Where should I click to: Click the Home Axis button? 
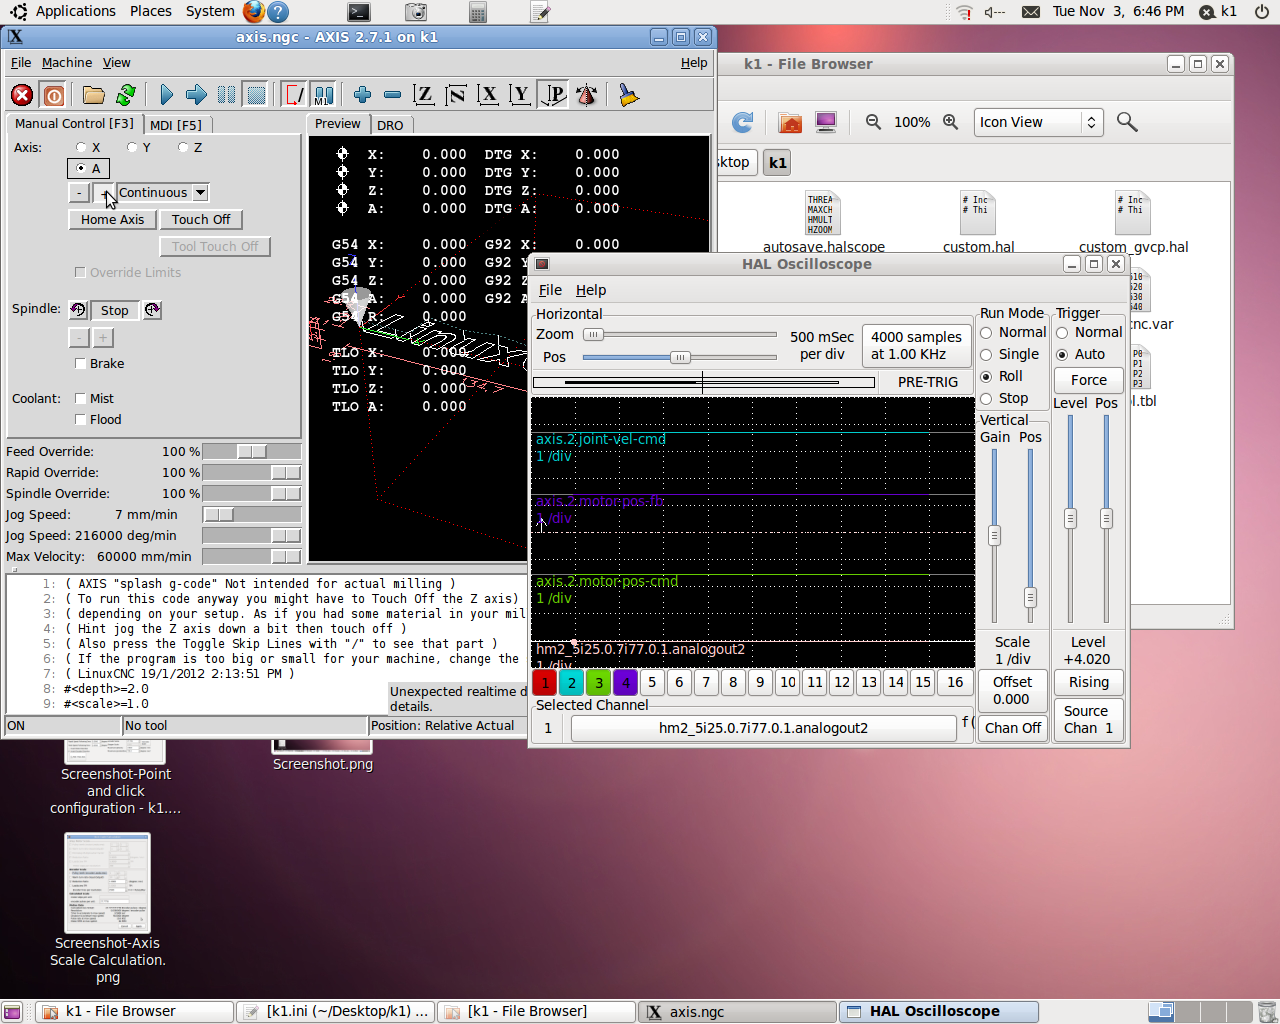[x=112, y=220]
